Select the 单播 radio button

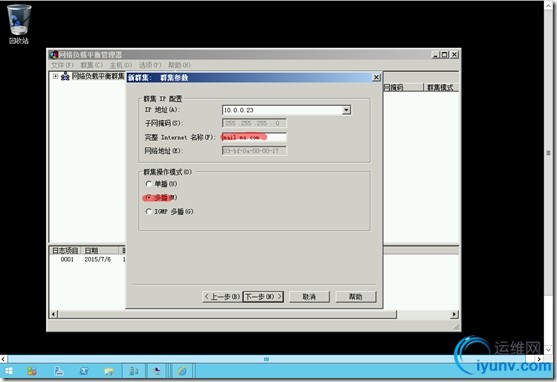point(149,184)
